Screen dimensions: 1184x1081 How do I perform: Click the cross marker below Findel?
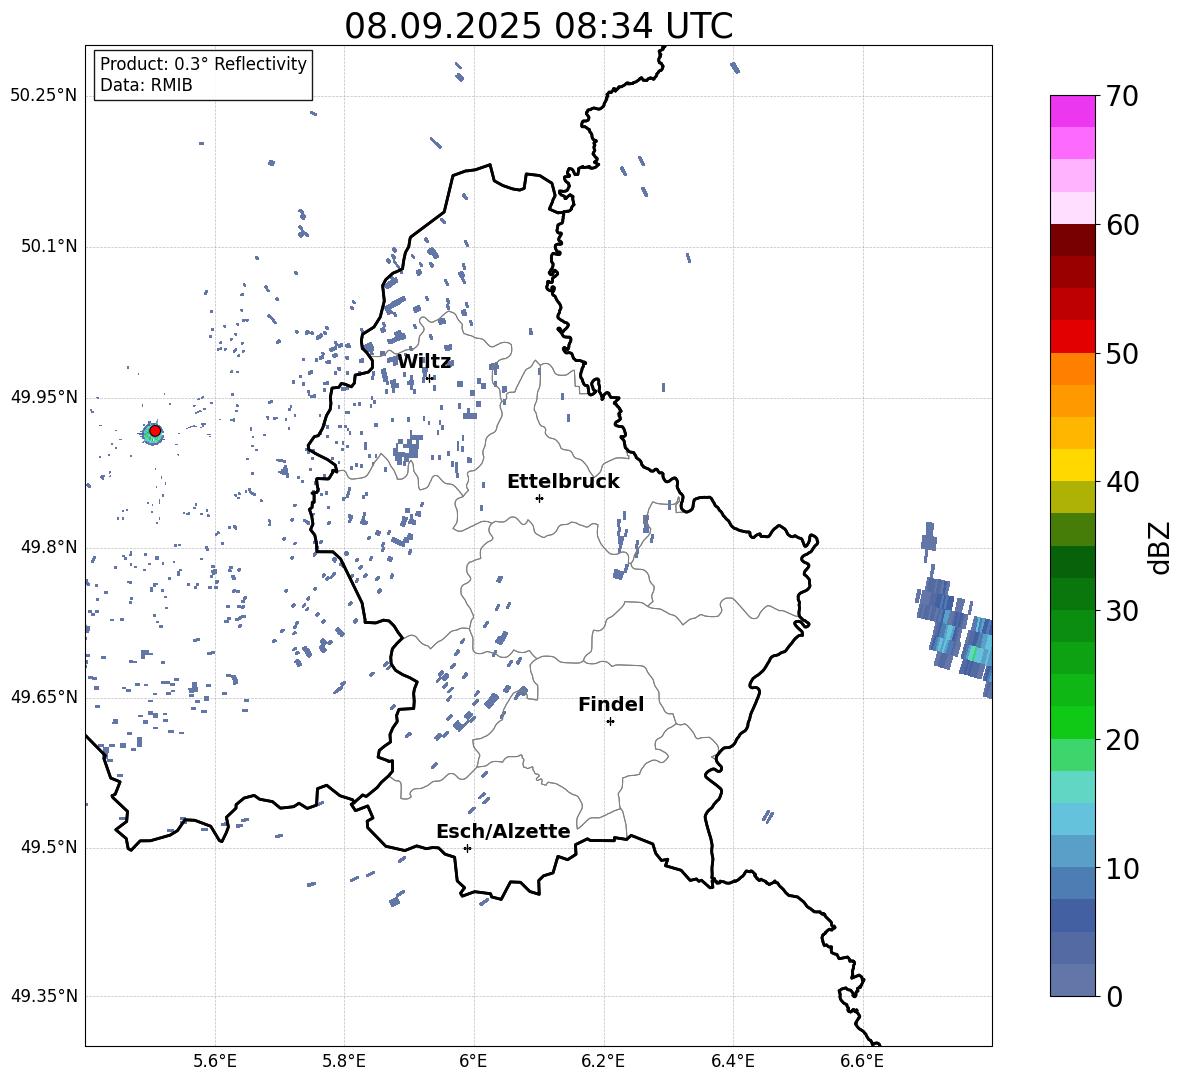pos(610,722)
